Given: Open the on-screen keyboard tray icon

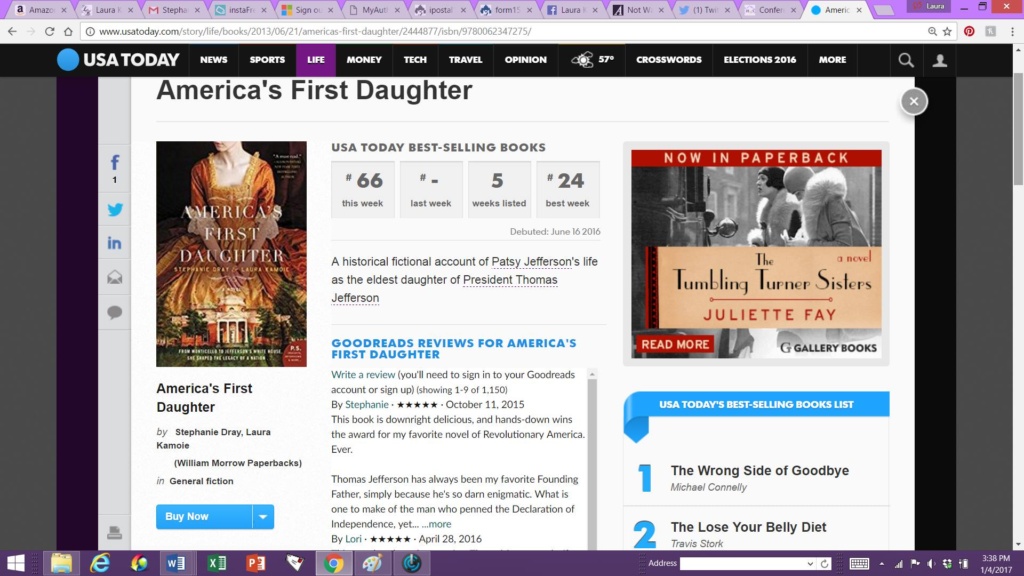Looking at the screenshot, I should (x=859, y=563).
